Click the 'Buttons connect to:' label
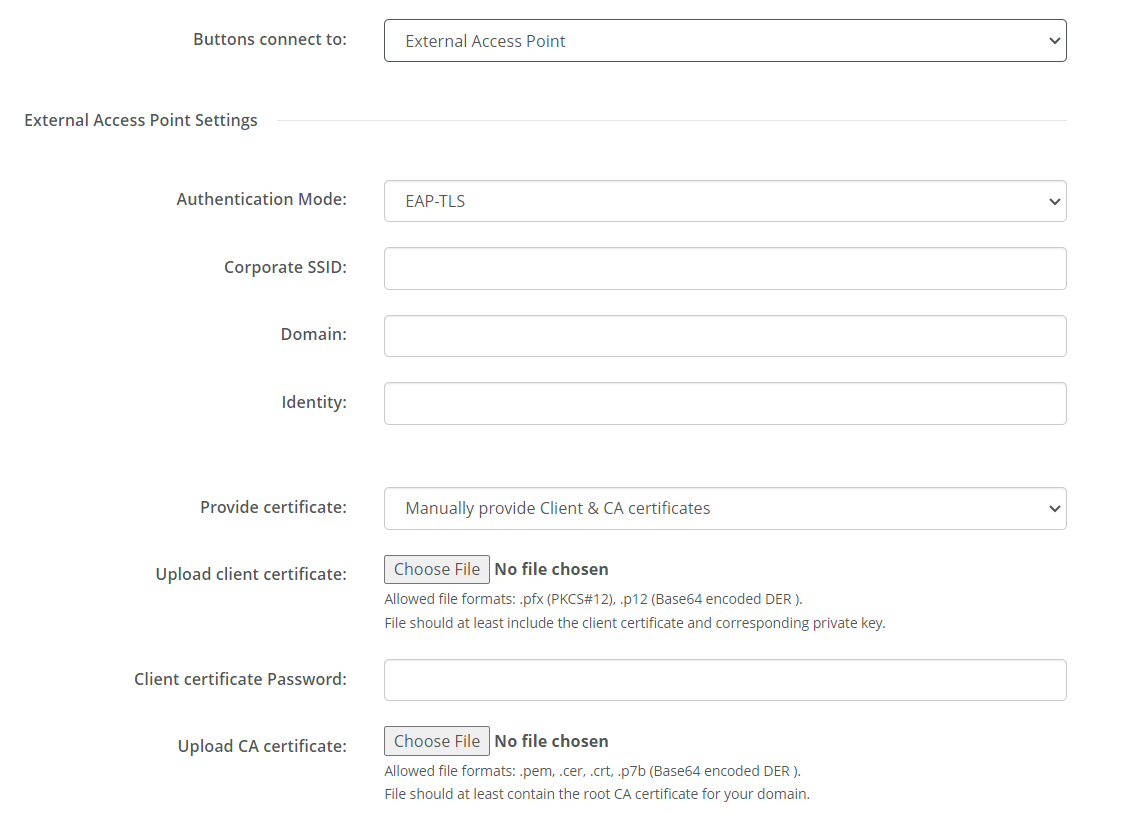 [269, 40]
